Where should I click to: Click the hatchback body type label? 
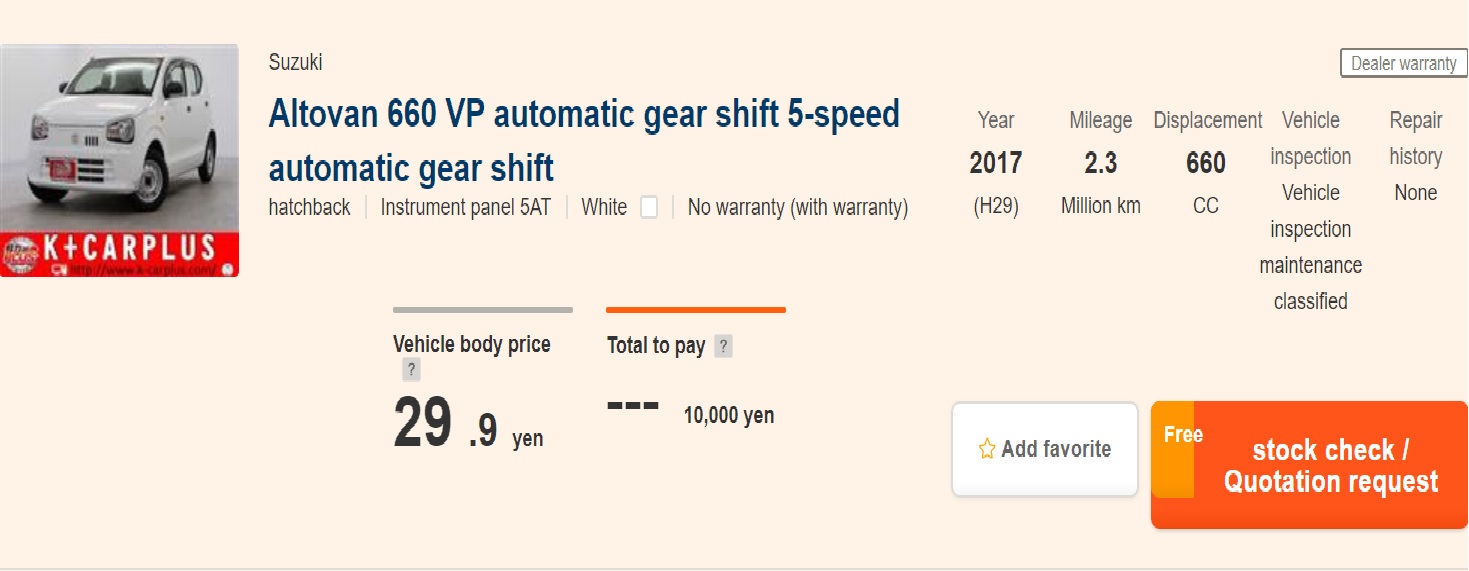[309, 208]
